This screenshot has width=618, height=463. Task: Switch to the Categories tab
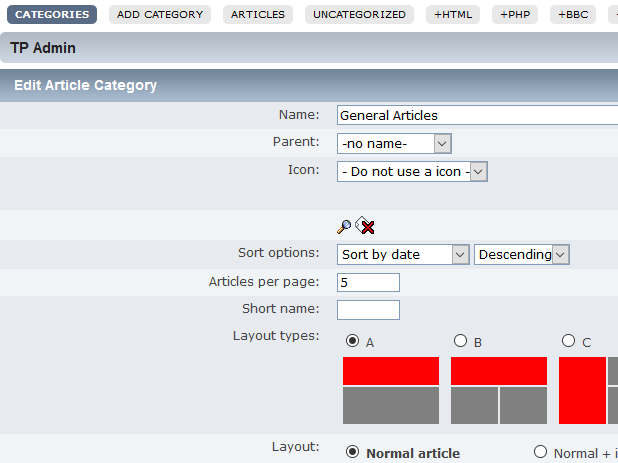53,15
